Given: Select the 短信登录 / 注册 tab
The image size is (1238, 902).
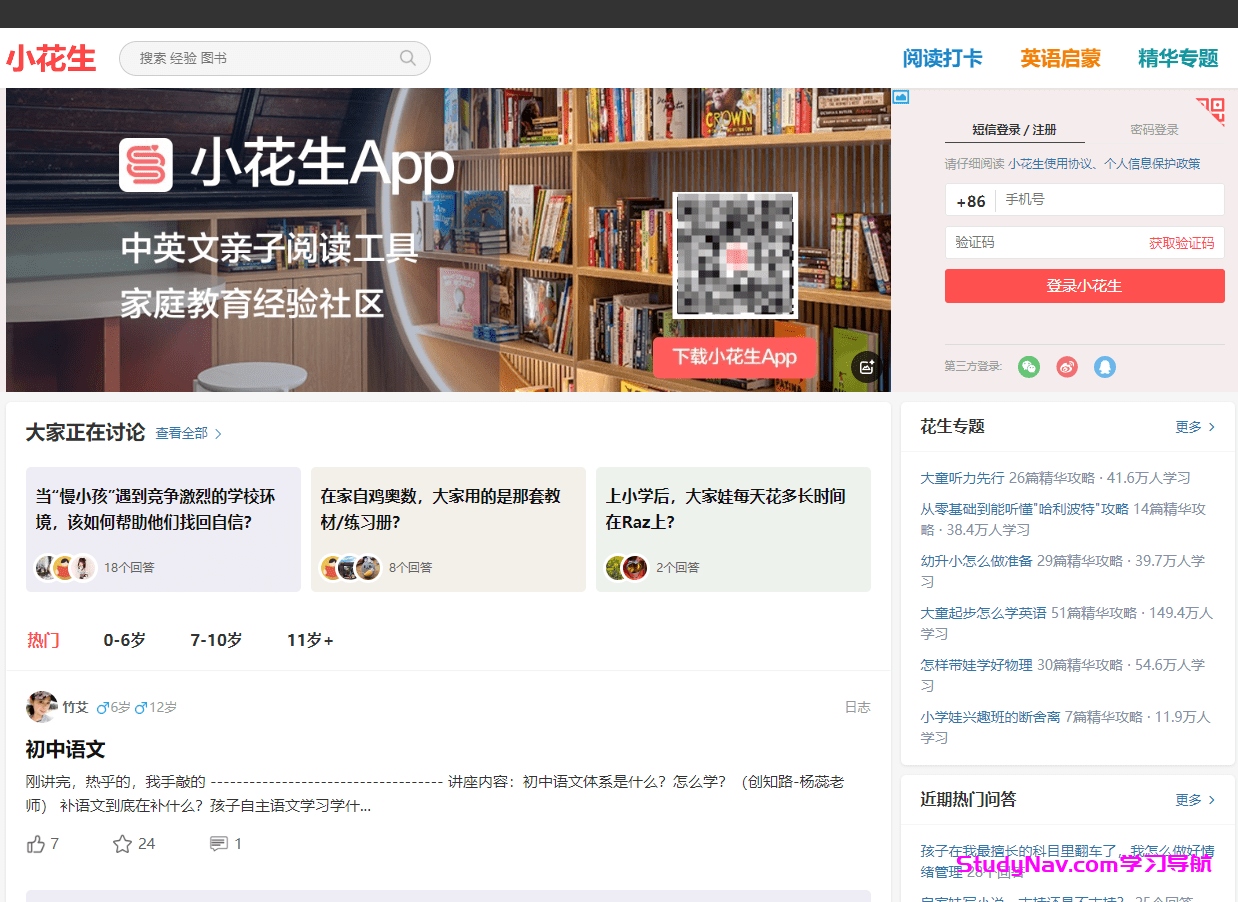Looking at the screenshot, I should pyautogui.click(x=1014, y=130).
